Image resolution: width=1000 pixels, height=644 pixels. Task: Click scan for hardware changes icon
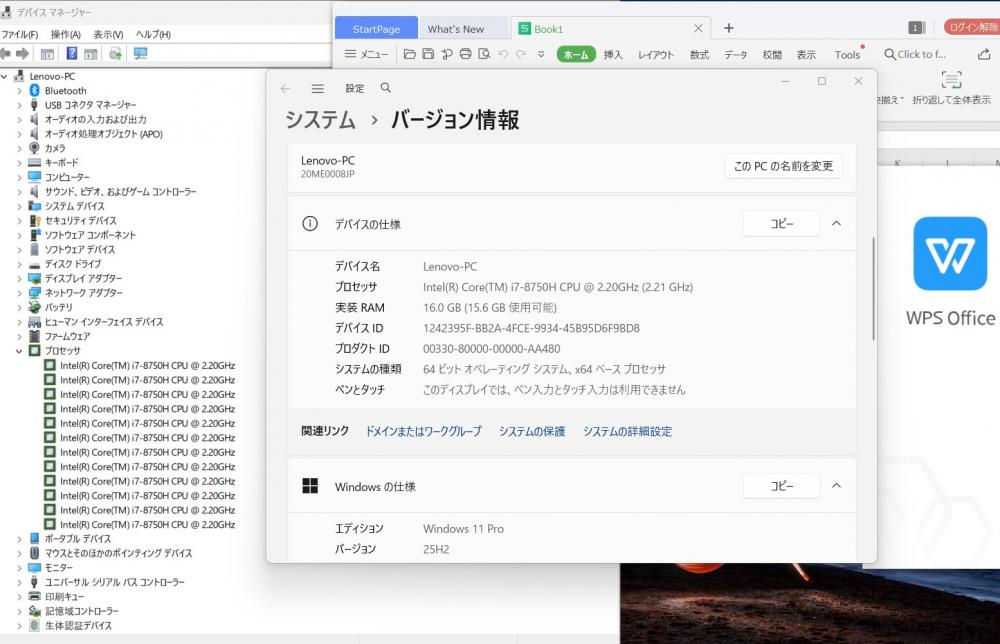(x=140, y=54)
